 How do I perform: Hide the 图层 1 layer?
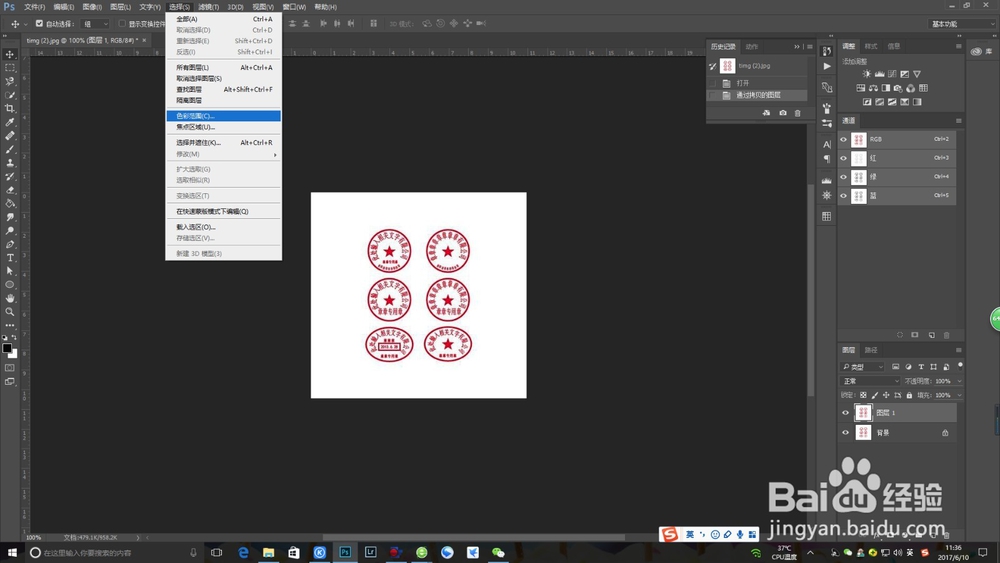click(x=845, y=413)
